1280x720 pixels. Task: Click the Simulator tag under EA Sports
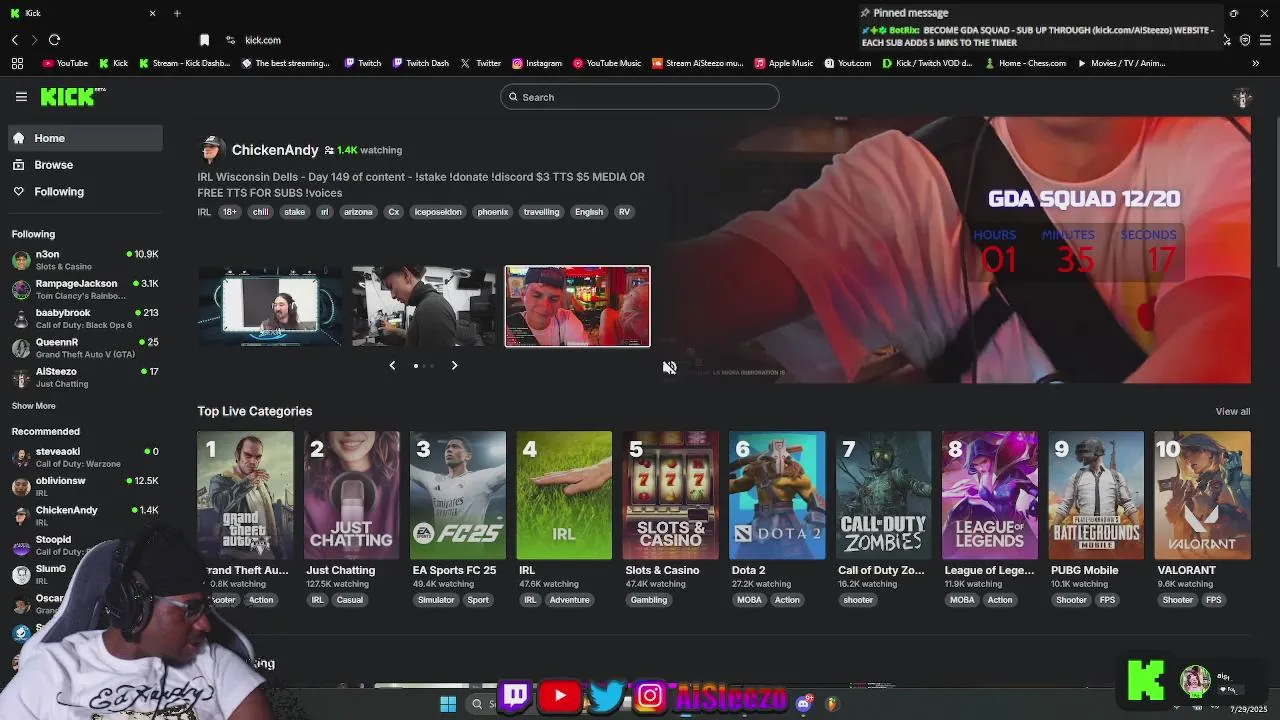[436, 600]
